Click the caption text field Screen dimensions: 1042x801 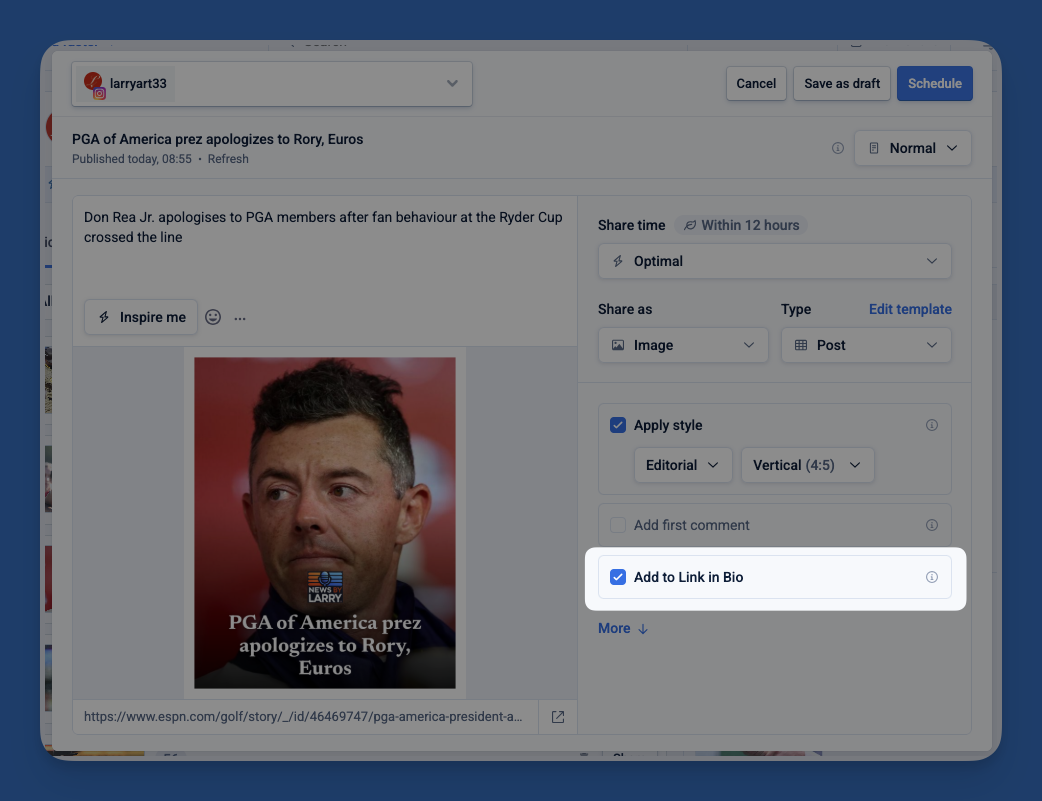[324, 250]
